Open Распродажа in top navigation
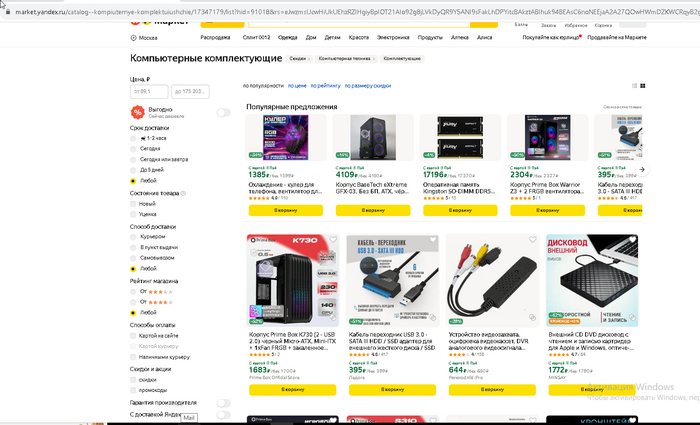This screenshot has width=700, height=425. coord(215,38)
